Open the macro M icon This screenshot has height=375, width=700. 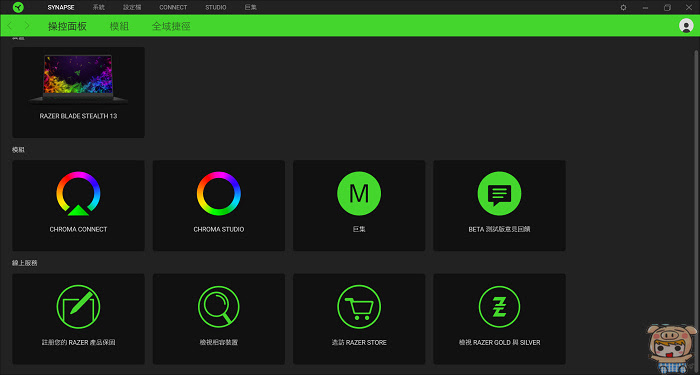pos(359,193)
